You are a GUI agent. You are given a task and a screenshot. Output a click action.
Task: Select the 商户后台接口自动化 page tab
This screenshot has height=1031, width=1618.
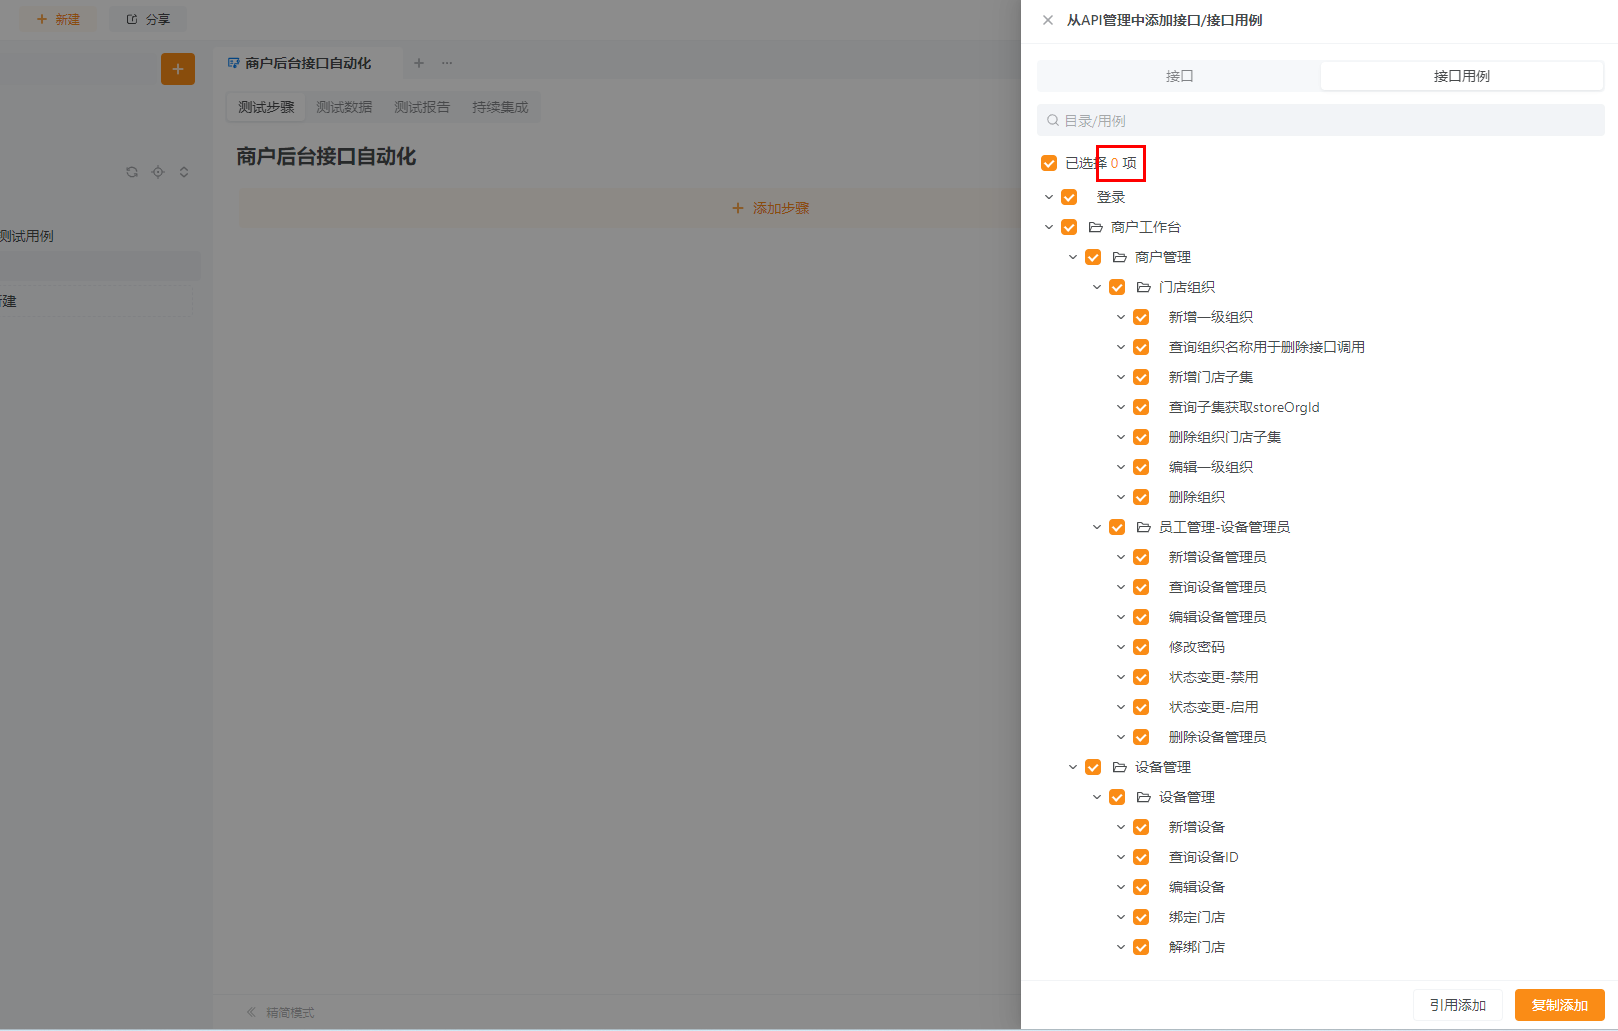click(x=308, y=63)
